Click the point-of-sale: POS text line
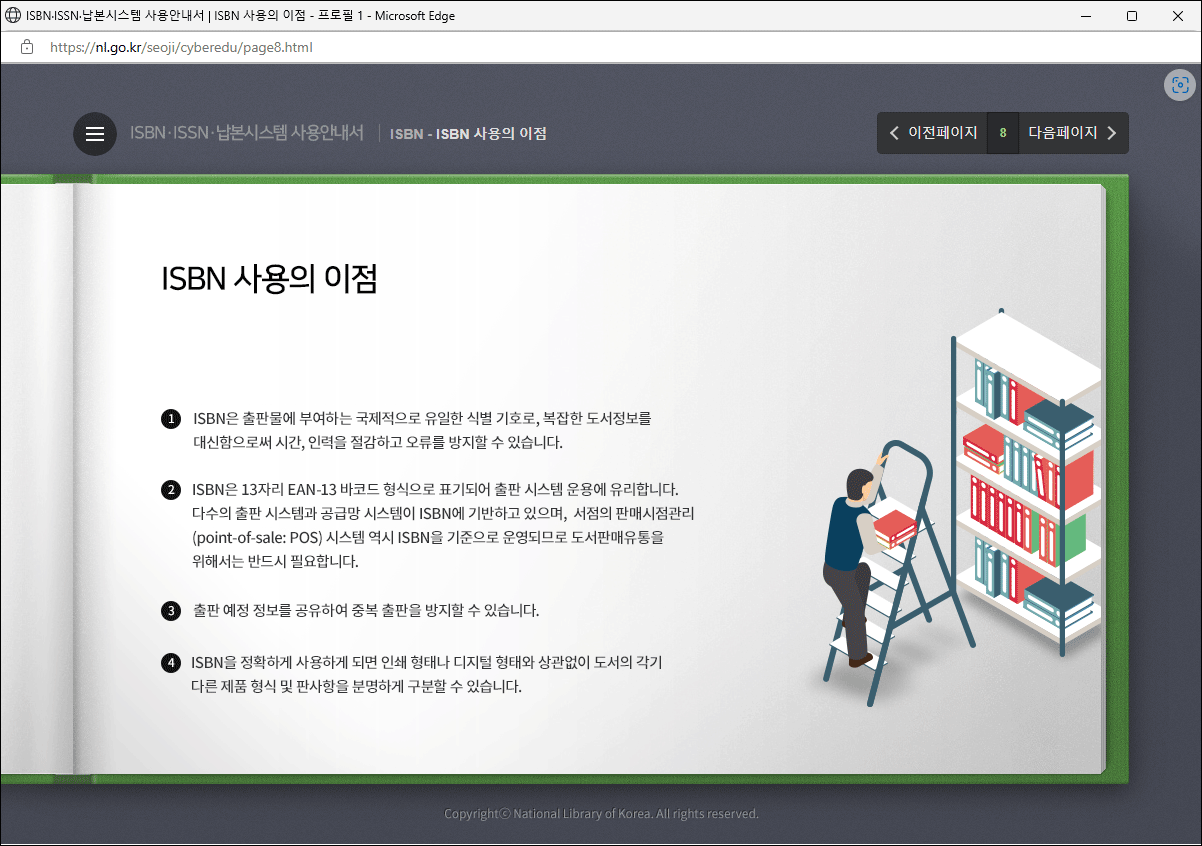This screenshot has height=846, width=1202. click(428, 537)
